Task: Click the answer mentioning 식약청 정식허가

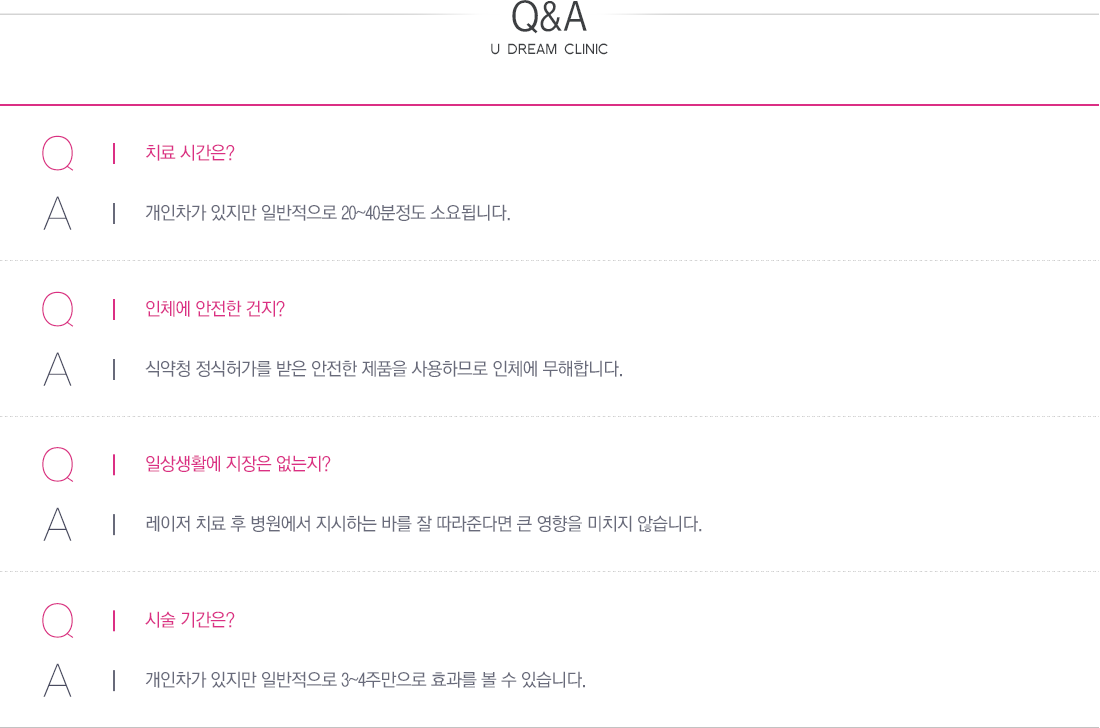Action: tap(384, 368)
